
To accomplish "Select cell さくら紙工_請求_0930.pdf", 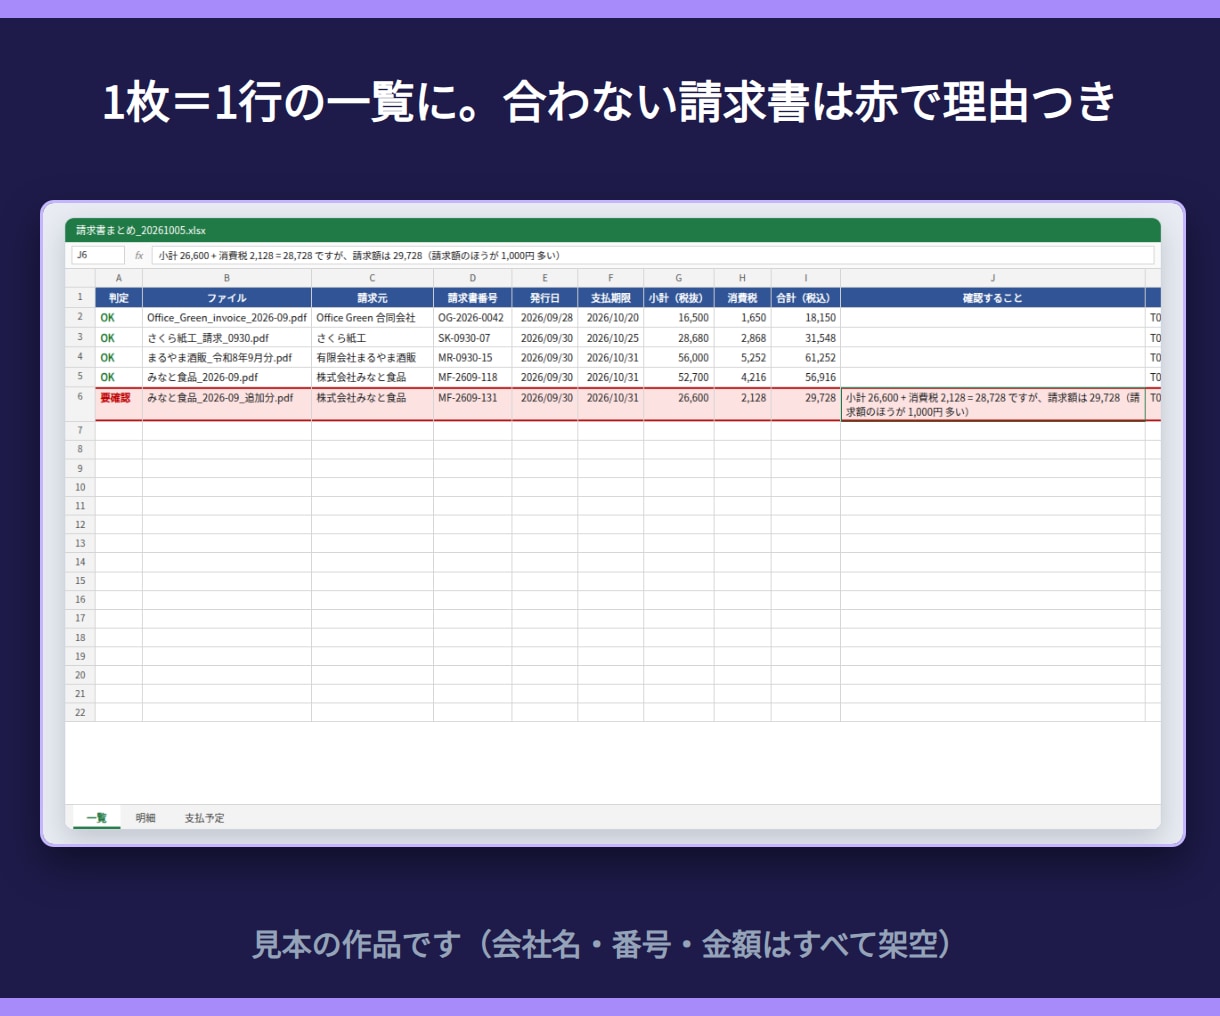I will tap(227, 338).
